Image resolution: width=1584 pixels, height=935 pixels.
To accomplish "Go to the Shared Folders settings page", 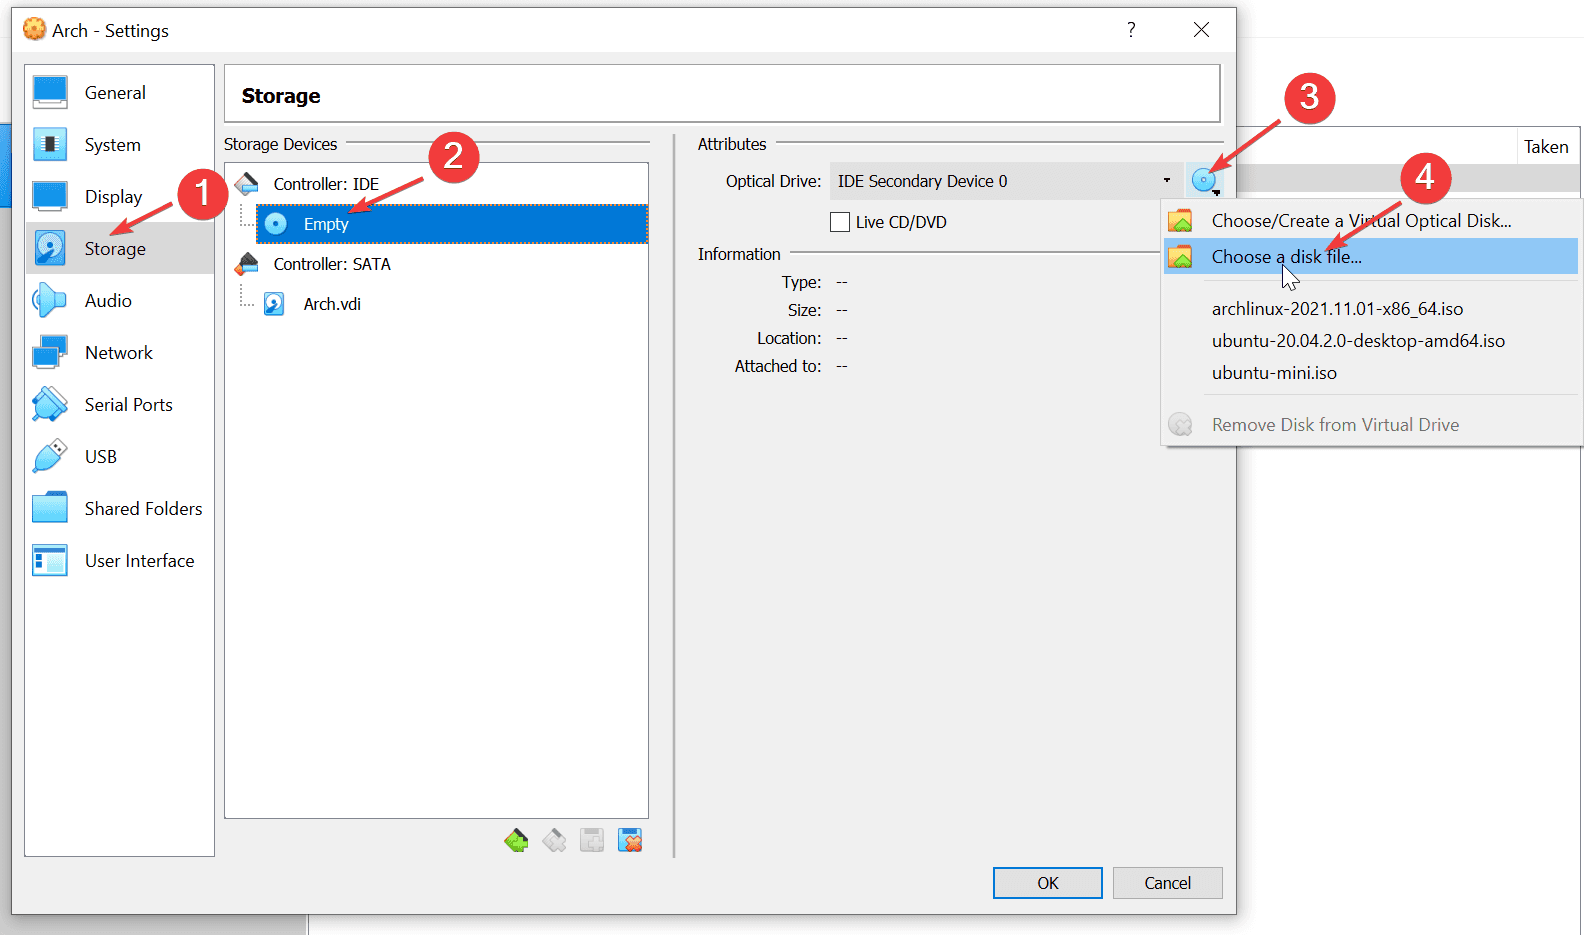I will point(119,508).
